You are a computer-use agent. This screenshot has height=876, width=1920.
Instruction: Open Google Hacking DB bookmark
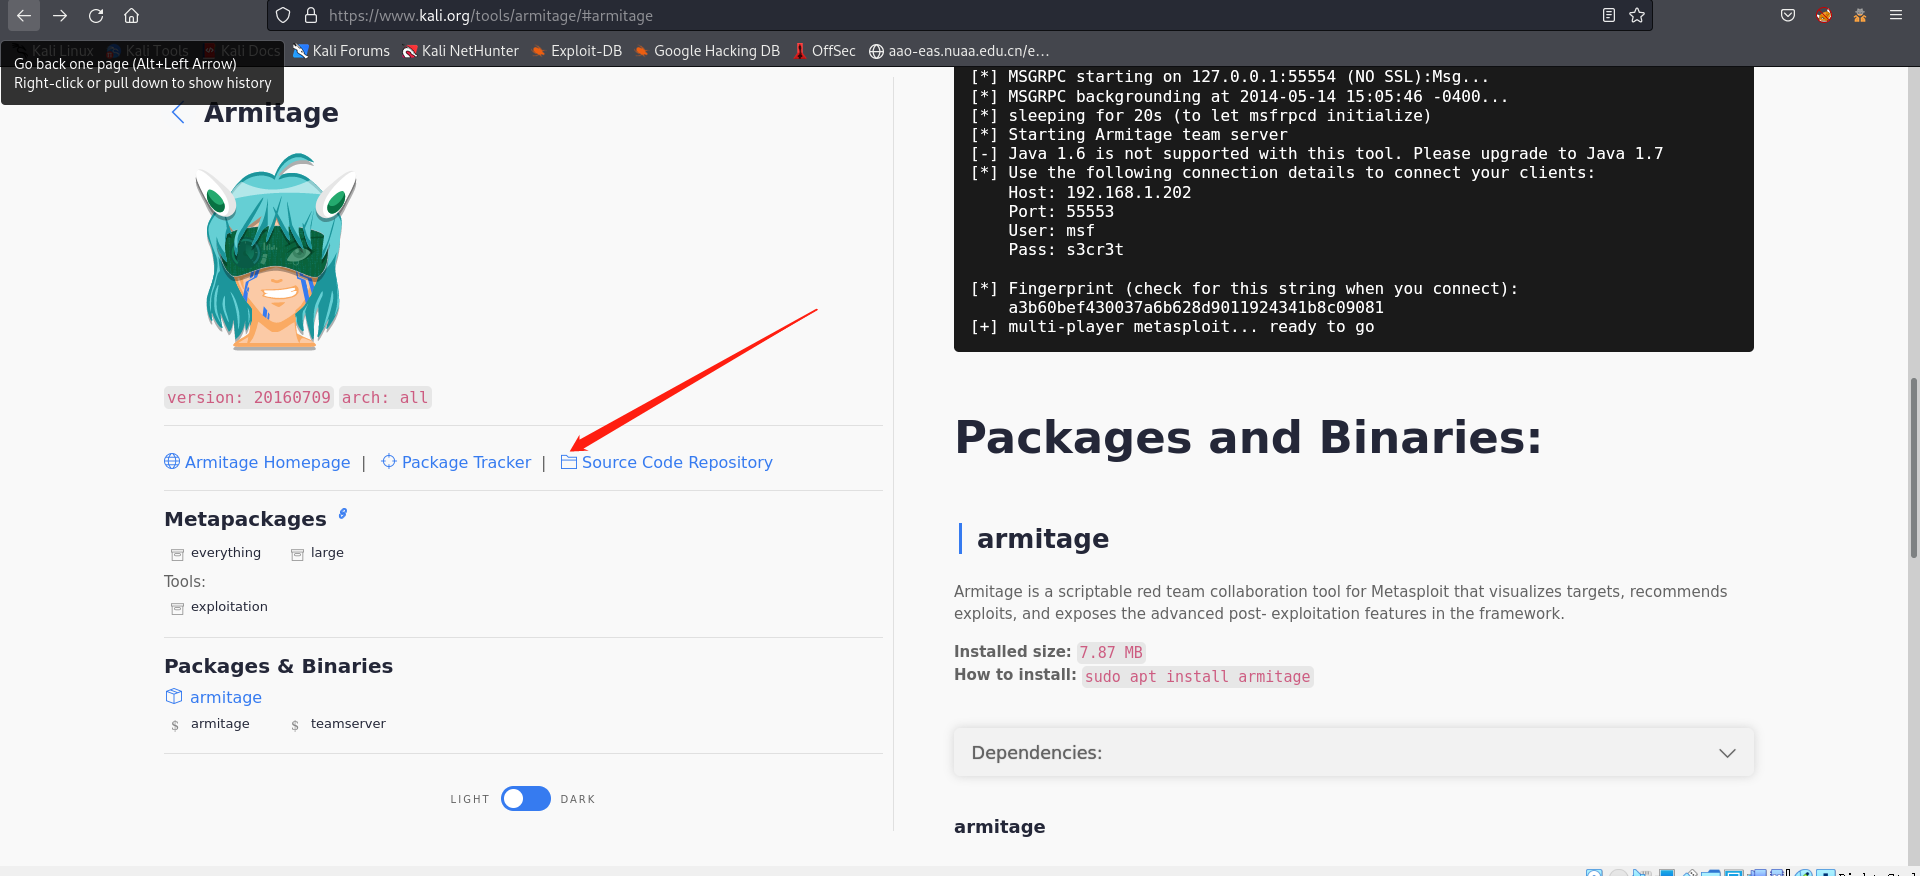point(707,51)
